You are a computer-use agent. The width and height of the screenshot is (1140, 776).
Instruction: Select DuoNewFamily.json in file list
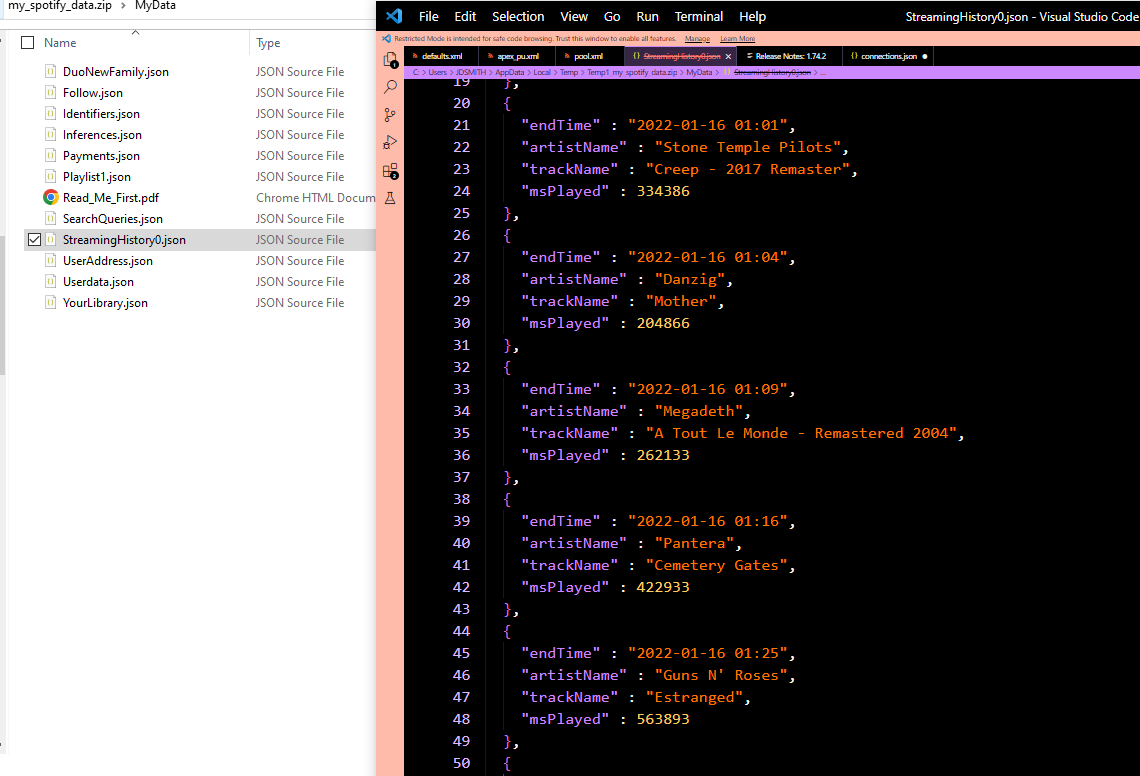click(116, 71)
